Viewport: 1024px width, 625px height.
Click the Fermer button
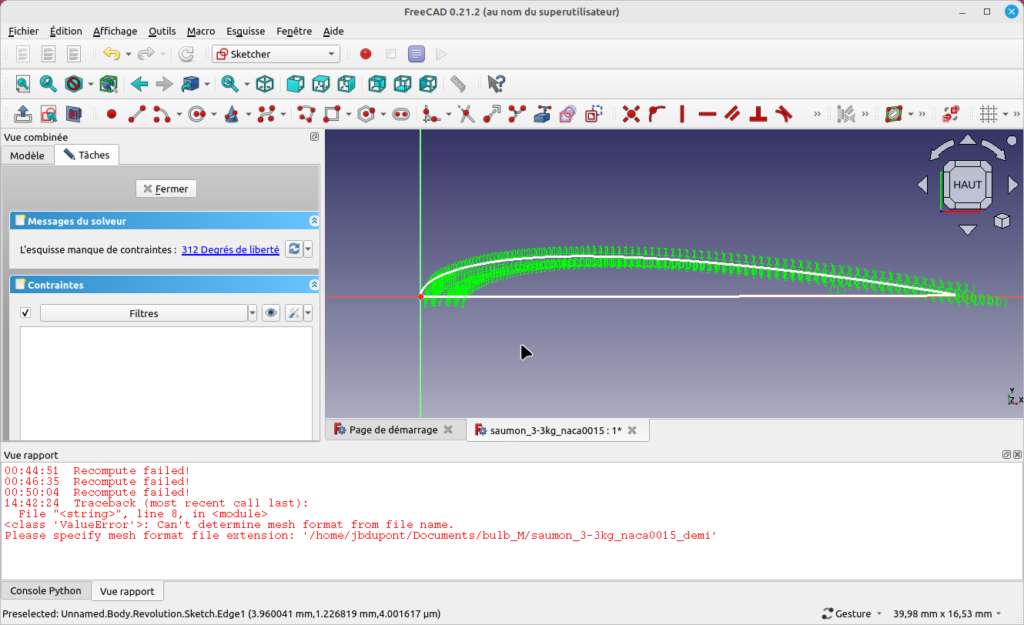coord(167,189)
